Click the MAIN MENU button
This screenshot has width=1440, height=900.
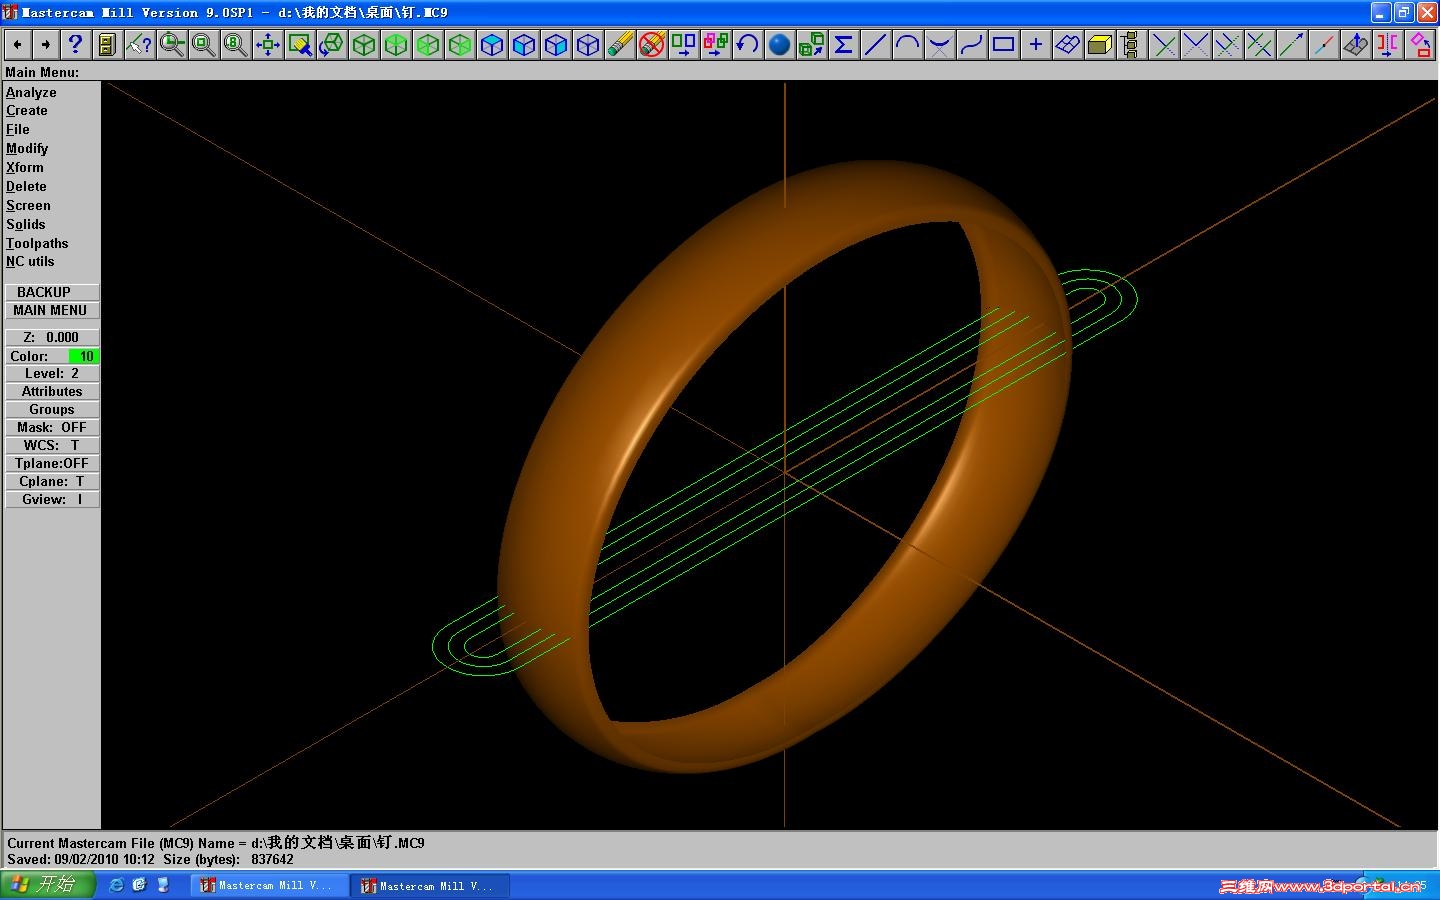[52, 310]
